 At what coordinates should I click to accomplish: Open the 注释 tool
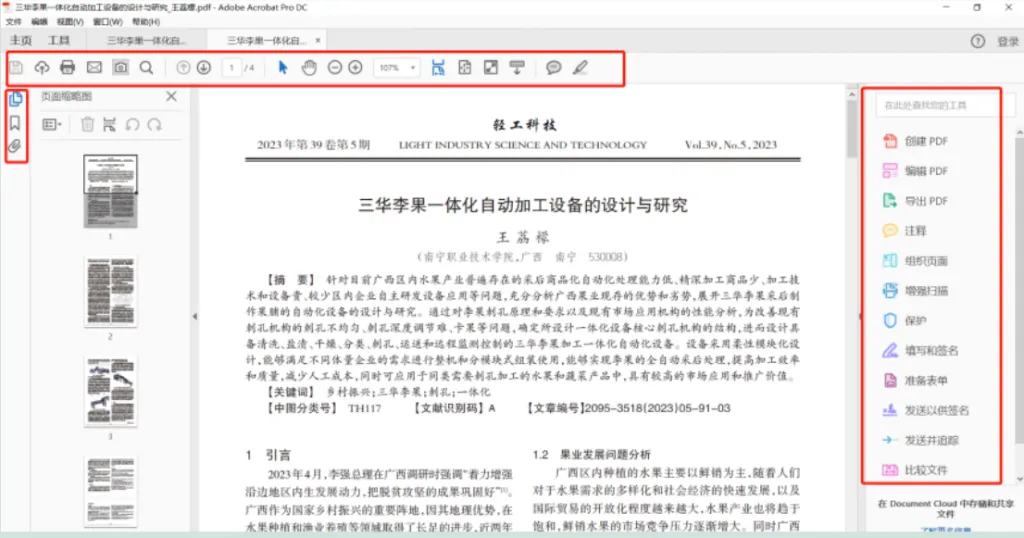coord(904,230)
